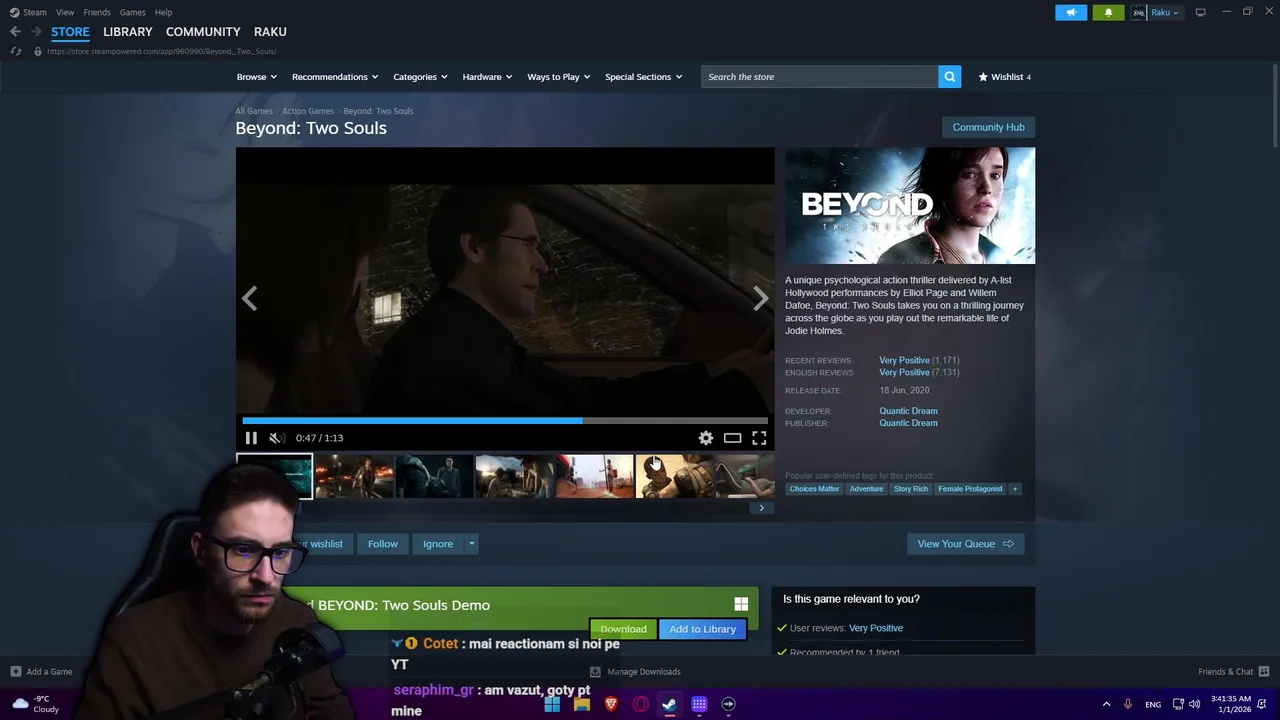Switch to the COMMUNITY tab
1280x720 pixels.
pyautogui.click(x=203, y=32)
